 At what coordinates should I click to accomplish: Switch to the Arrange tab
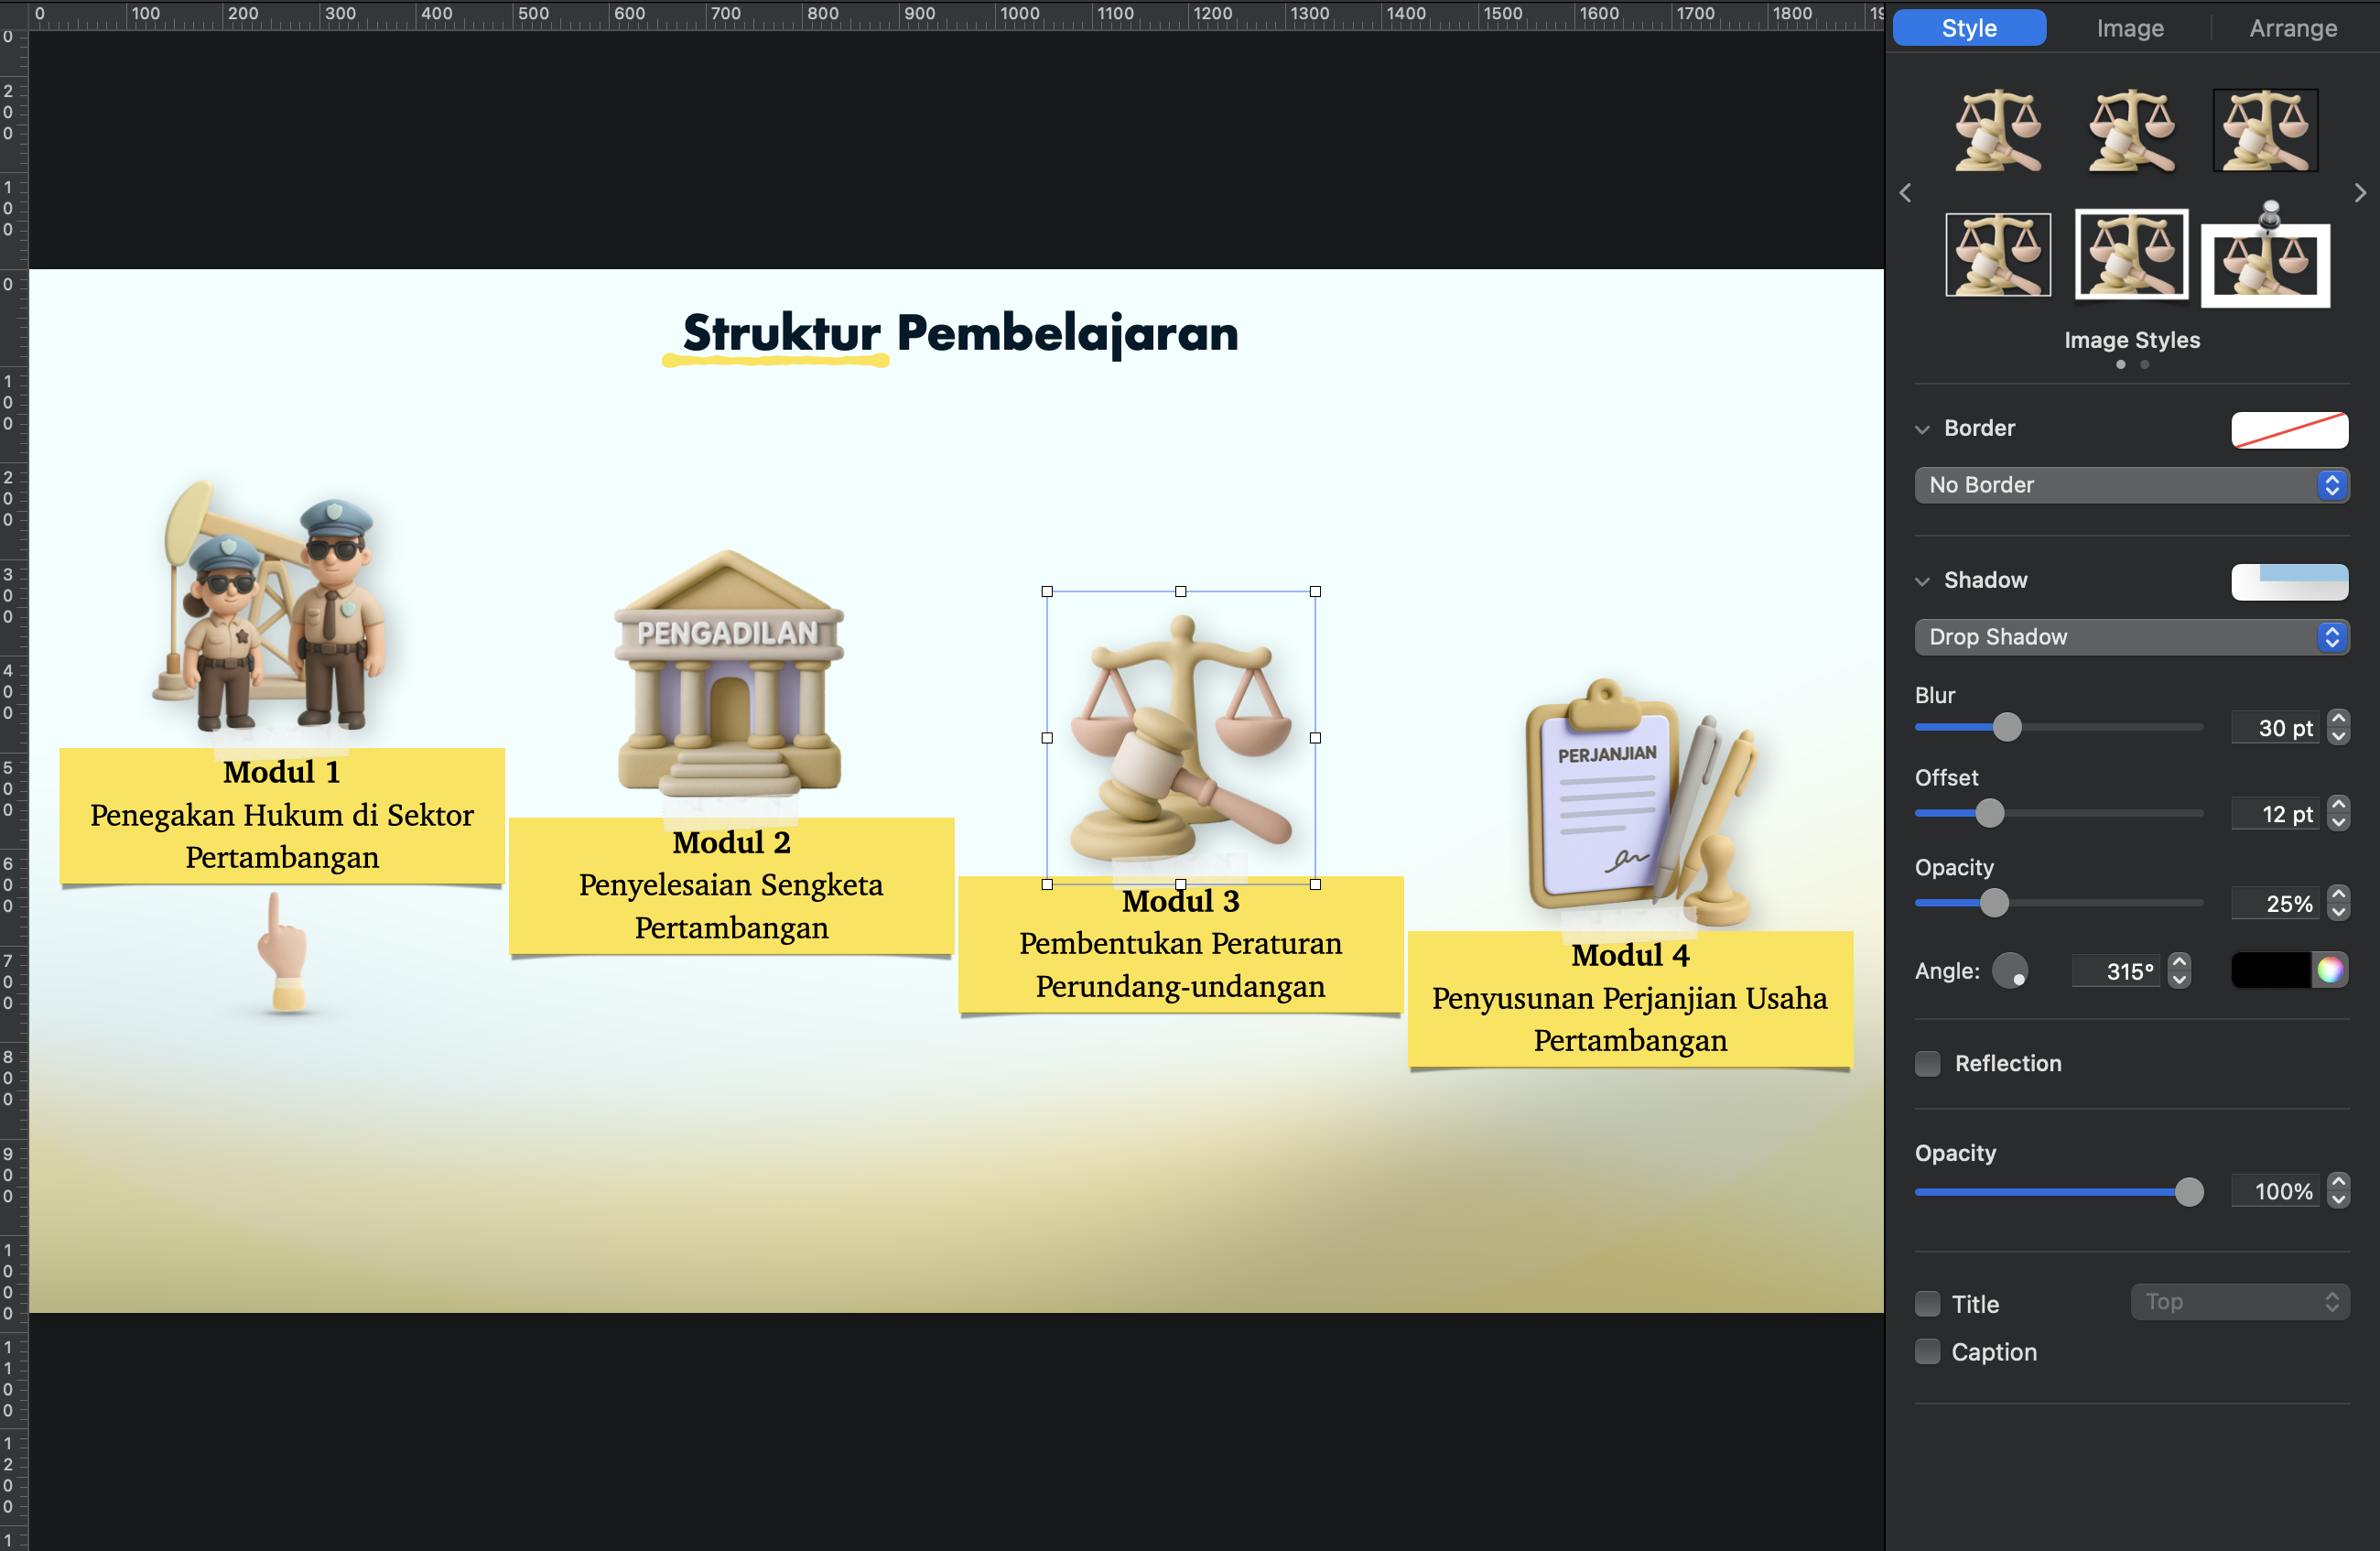coord(2292,28)
